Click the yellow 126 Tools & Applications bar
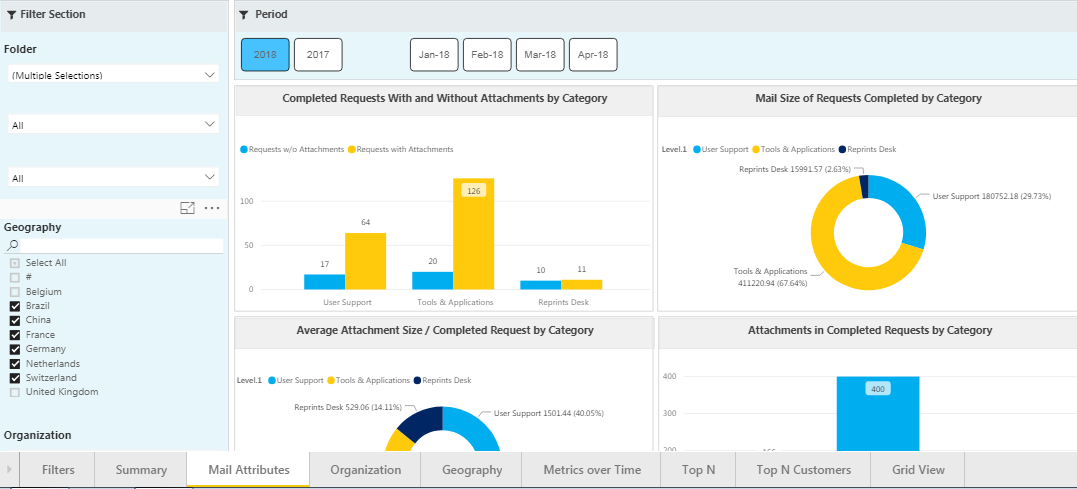 click(x=473, y=234)
